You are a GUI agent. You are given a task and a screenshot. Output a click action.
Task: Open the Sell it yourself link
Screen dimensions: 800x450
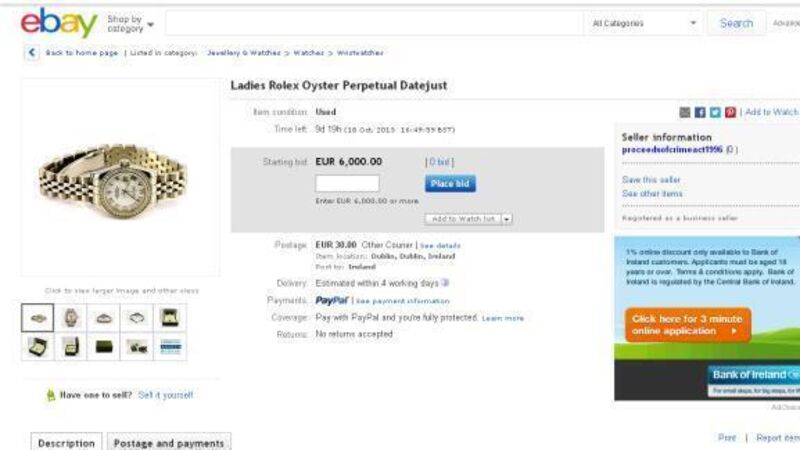tap(165, 396)
